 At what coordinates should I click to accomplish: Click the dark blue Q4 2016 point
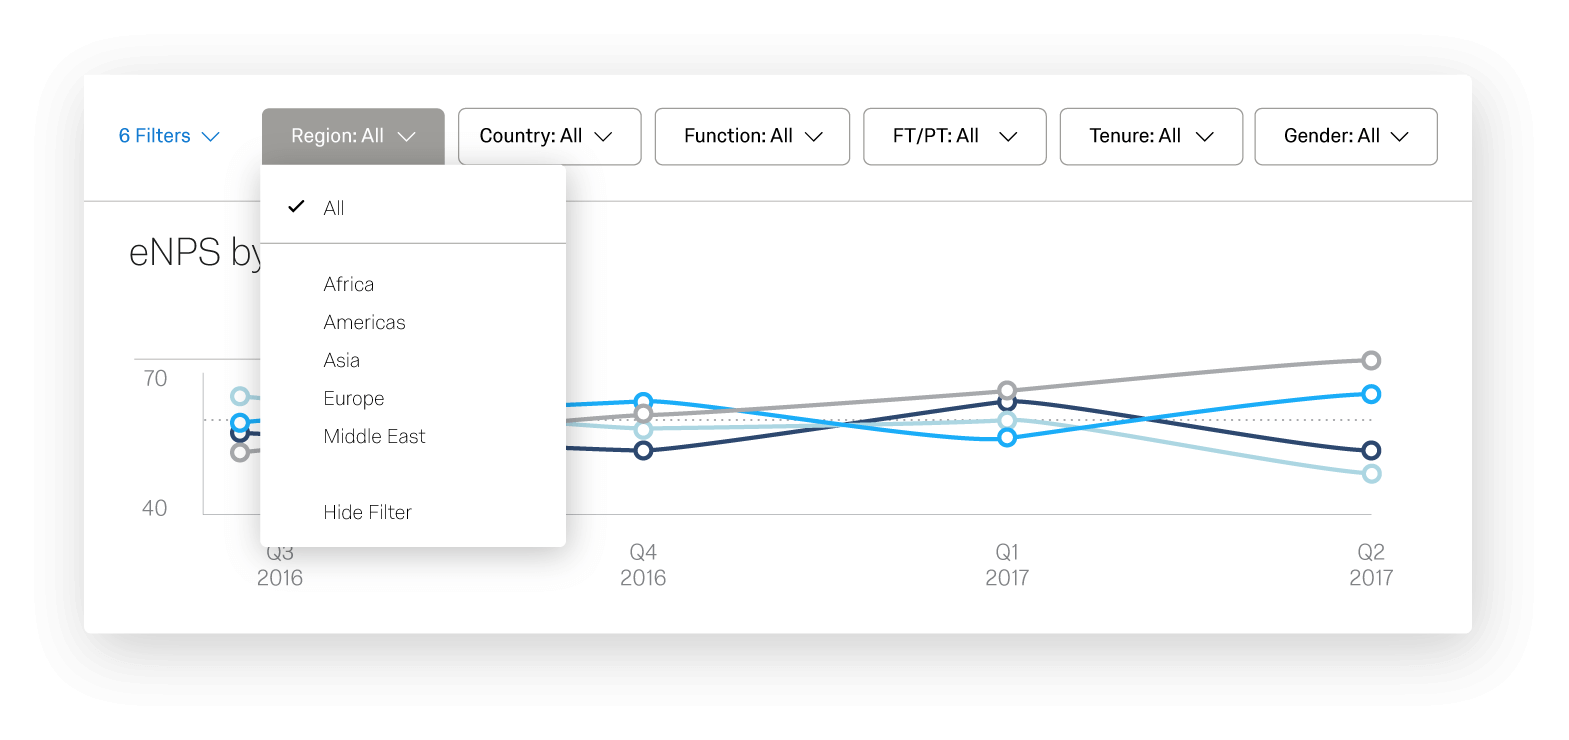point(643,450)
